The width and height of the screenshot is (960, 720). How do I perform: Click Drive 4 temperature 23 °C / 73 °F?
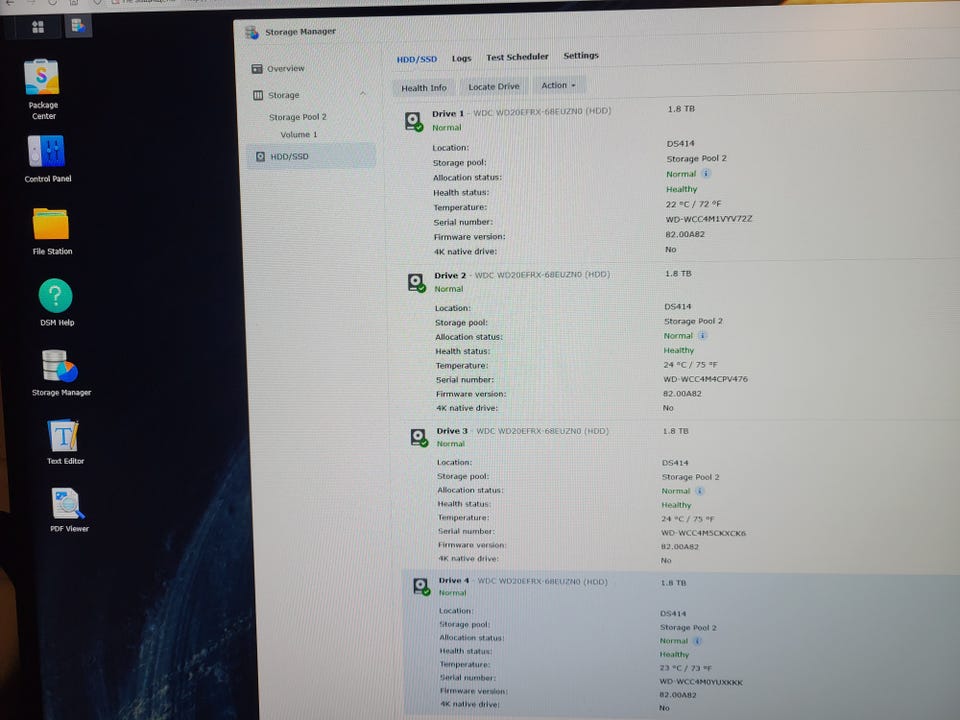[x=686, y=667]
